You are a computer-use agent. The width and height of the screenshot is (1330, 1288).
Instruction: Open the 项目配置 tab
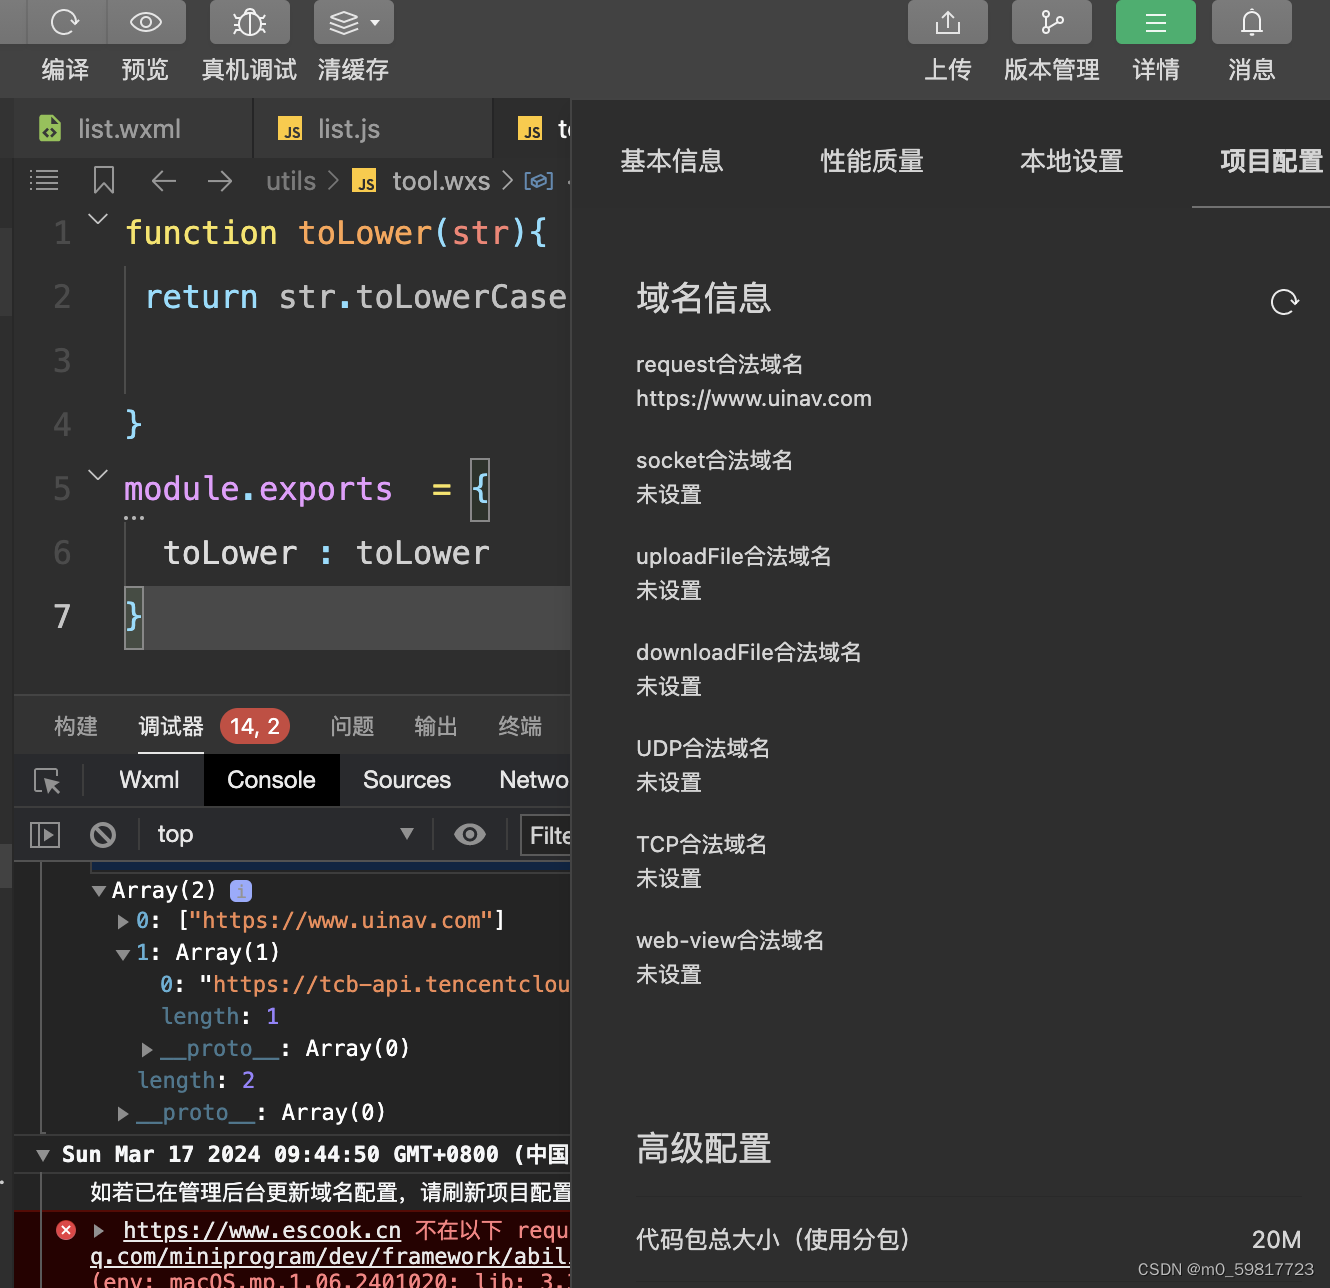pos(1271,161)
